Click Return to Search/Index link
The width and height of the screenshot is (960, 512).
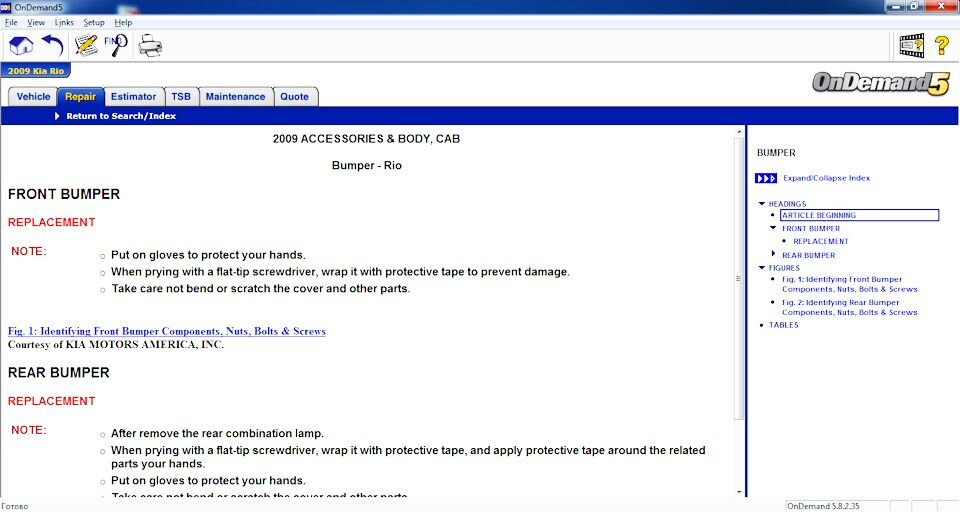(121, 116)
